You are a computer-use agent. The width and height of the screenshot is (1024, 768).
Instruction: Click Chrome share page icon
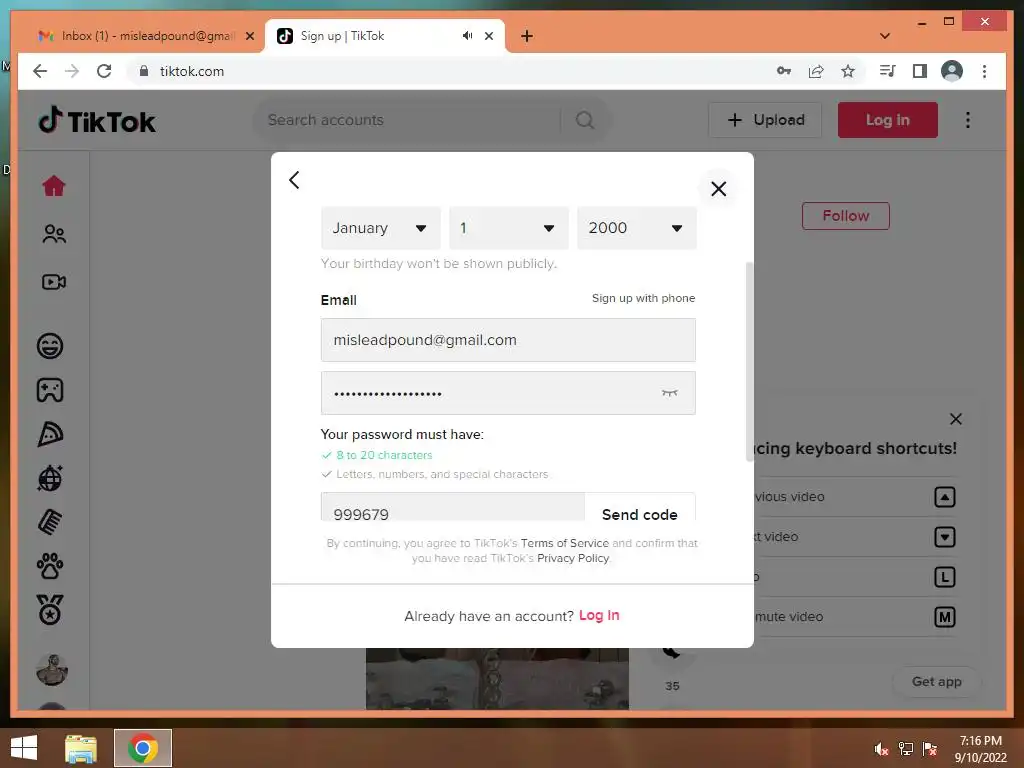(816, 71)
